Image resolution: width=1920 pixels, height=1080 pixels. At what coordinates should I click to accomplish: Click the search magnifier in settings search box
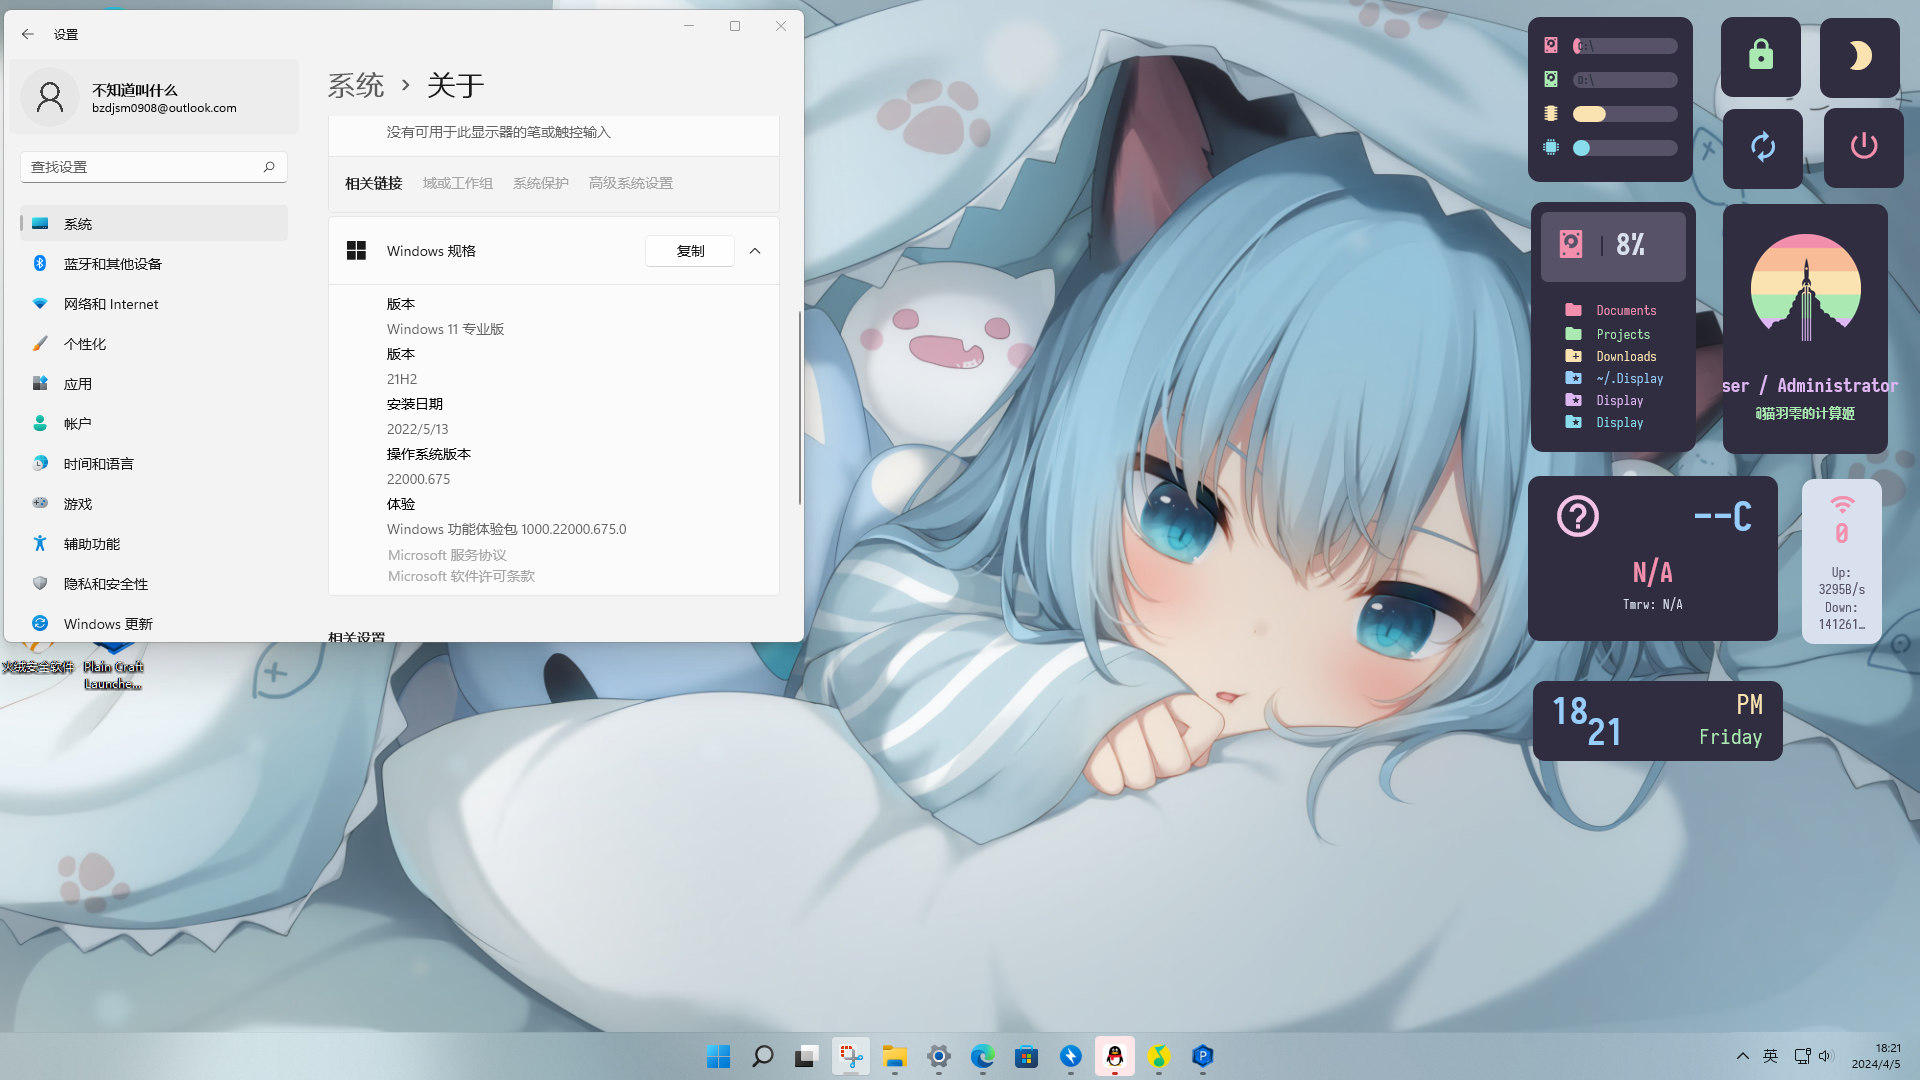(x=269, y=167)
